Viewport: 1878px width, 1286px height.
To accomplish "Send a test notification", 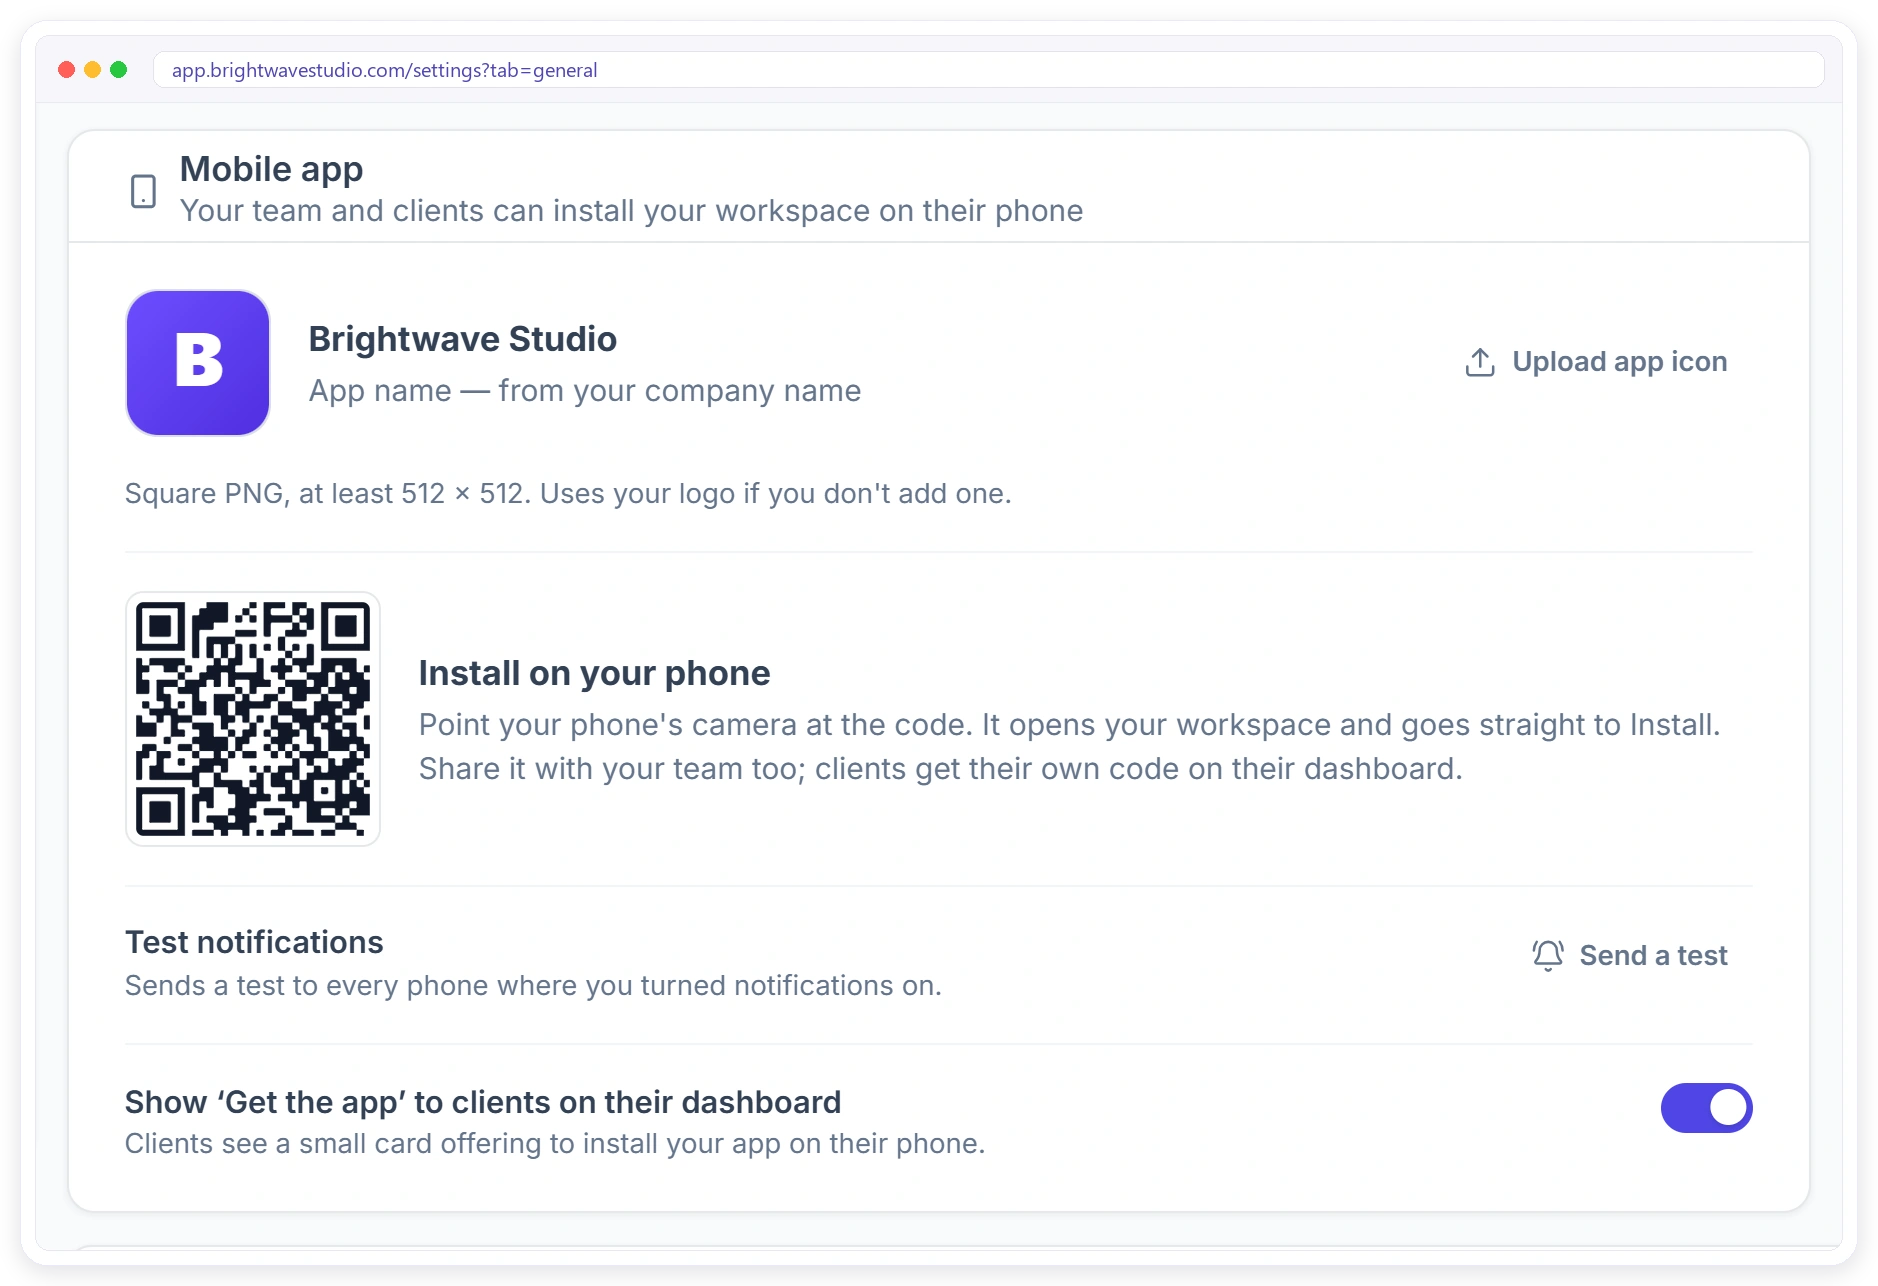I will pyautogui.click(x=1630, y=955).
